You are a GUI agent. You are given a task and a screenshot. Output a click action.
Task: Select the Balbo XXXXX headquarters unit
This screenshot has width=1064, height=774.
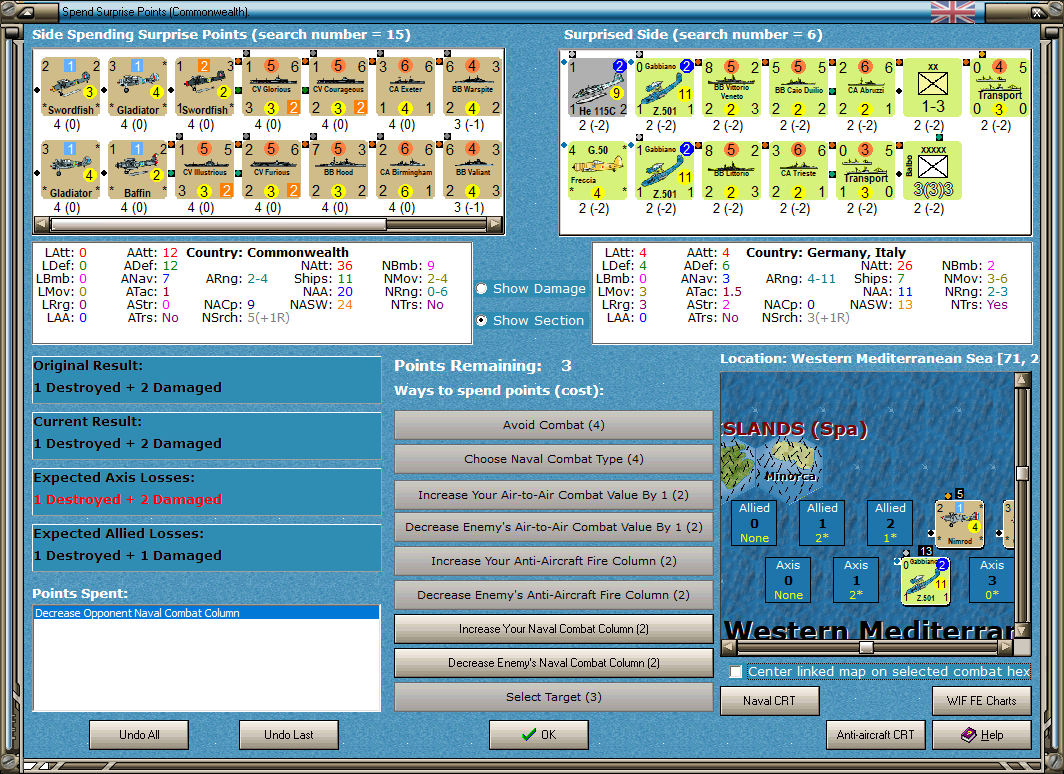932,170
